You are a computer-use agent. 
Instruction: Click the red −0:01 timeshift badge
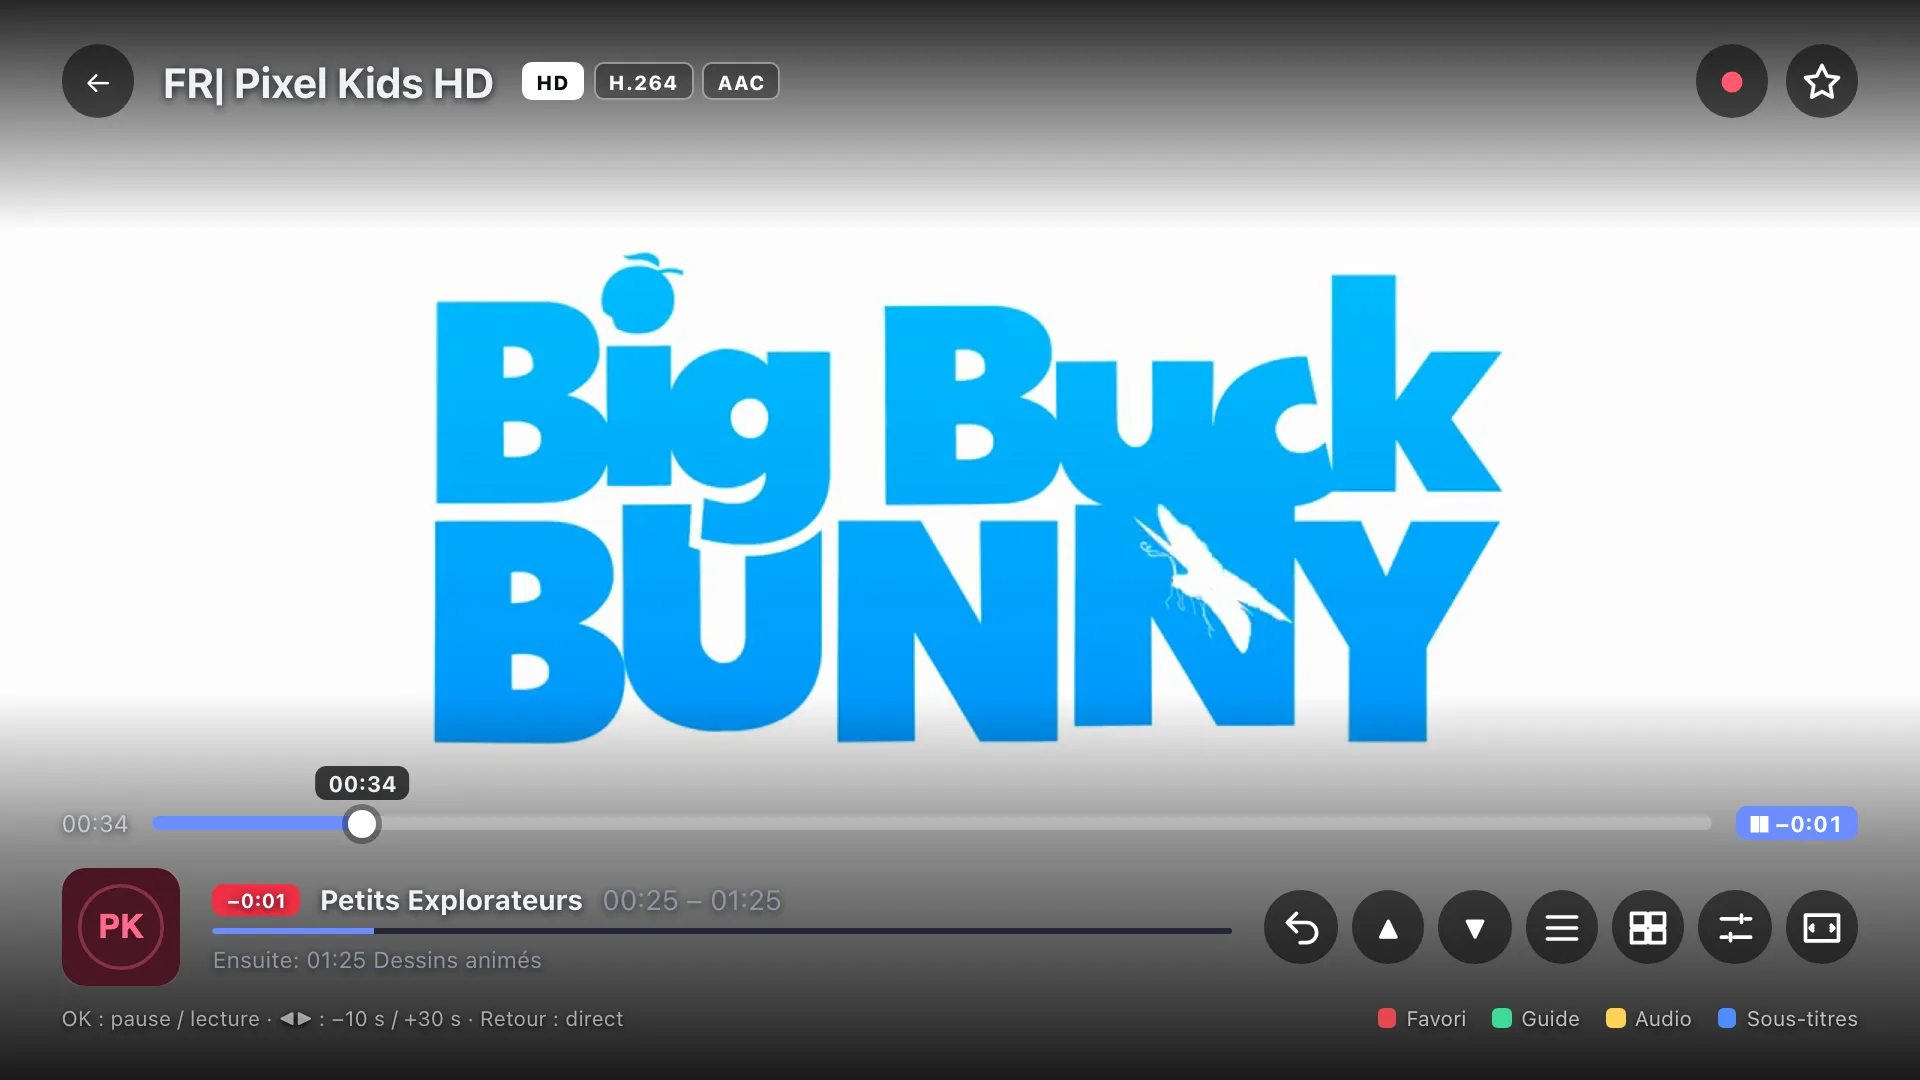(x=256, y=901)
